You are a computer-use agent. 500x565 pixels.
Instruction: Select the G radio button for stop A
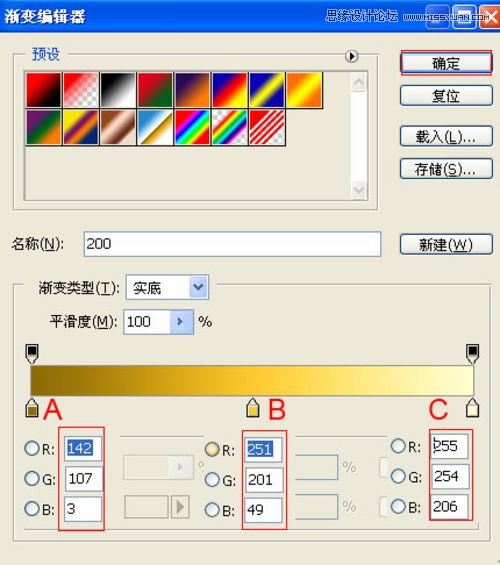pyautogui.click(x=32, y=479)
